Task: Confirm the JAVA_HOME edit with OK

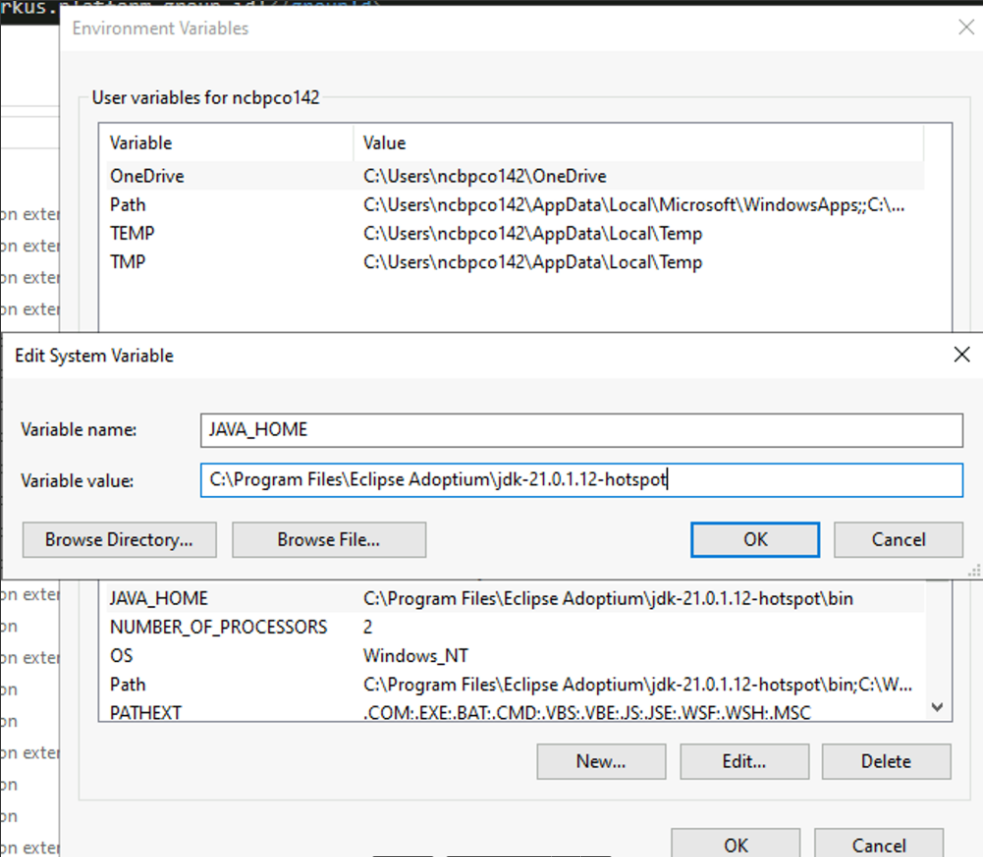Action: [754, 540]
